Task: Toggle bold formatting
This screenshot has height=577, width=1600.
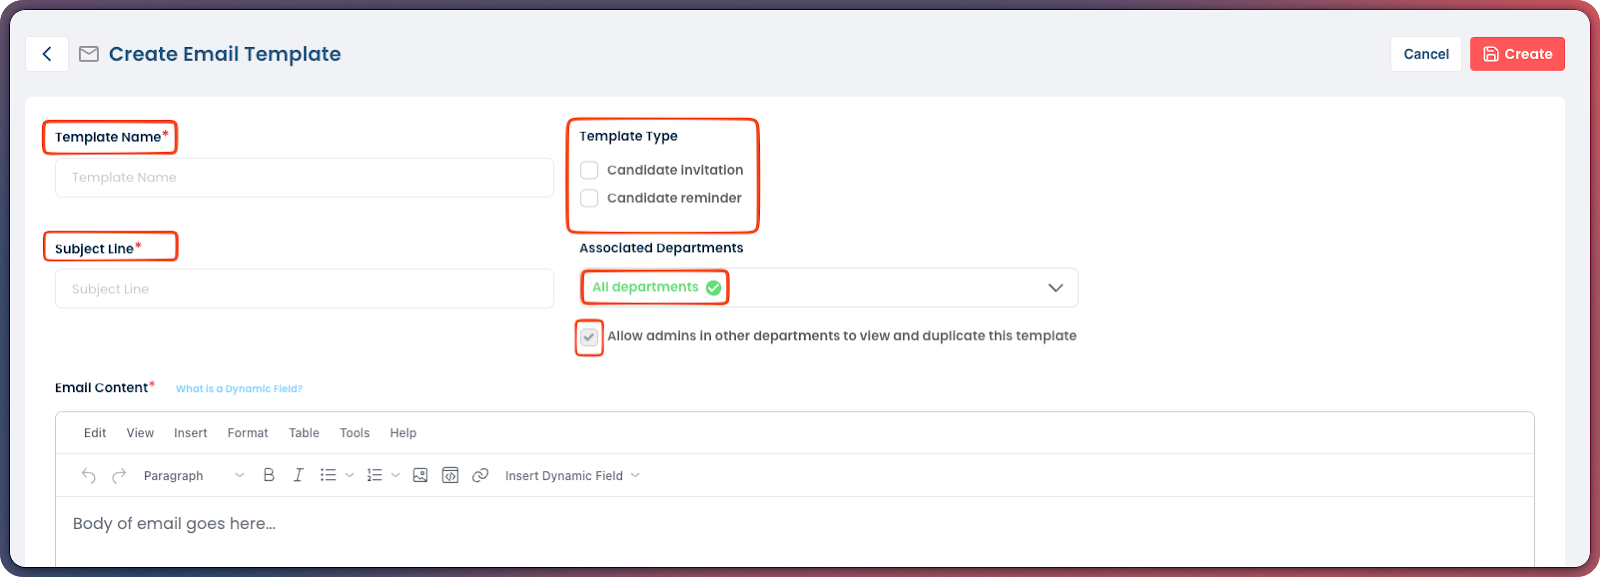Action: 268,476
